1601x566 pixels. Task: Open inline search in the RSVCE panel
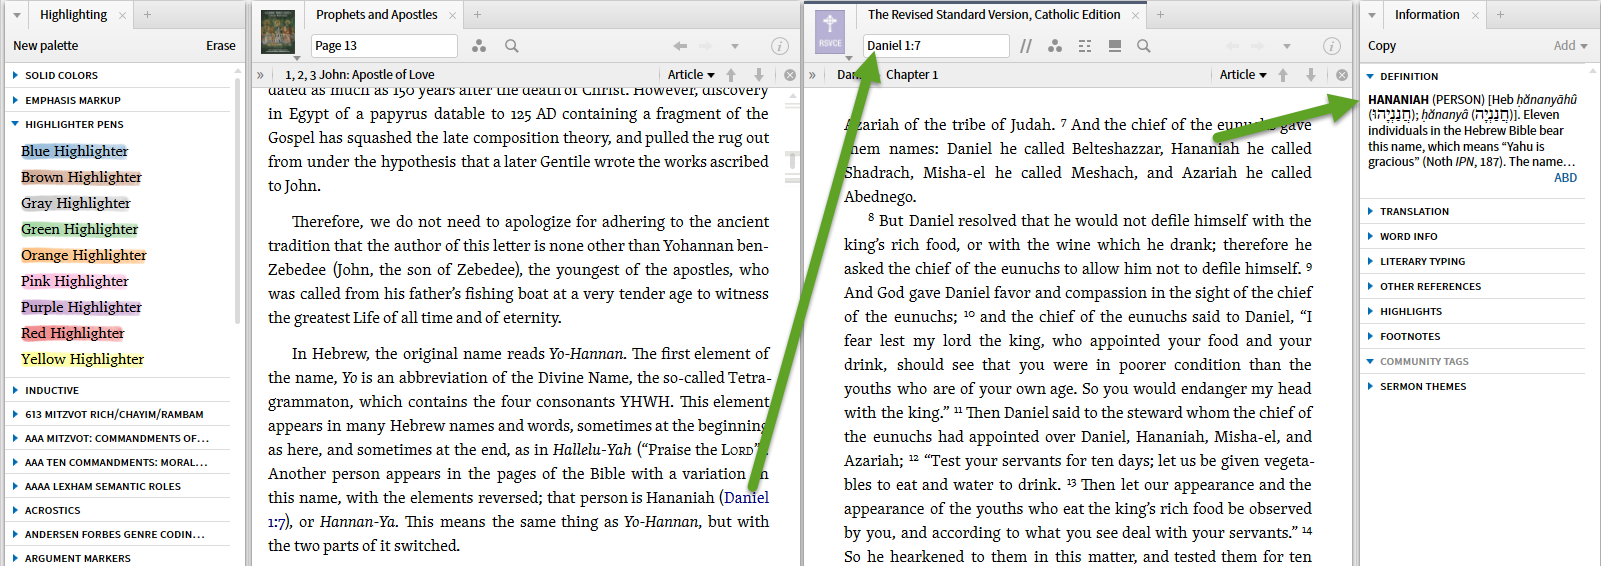(1144, 46)
